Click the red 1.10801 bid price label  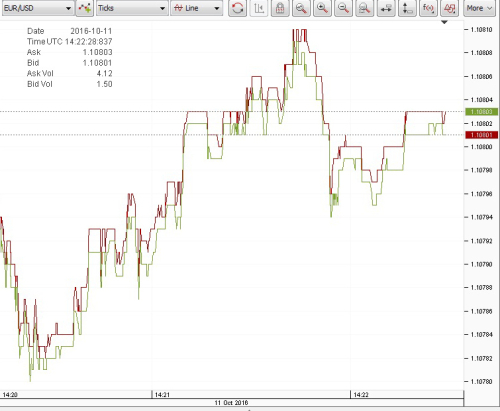(x=482, y=135)
